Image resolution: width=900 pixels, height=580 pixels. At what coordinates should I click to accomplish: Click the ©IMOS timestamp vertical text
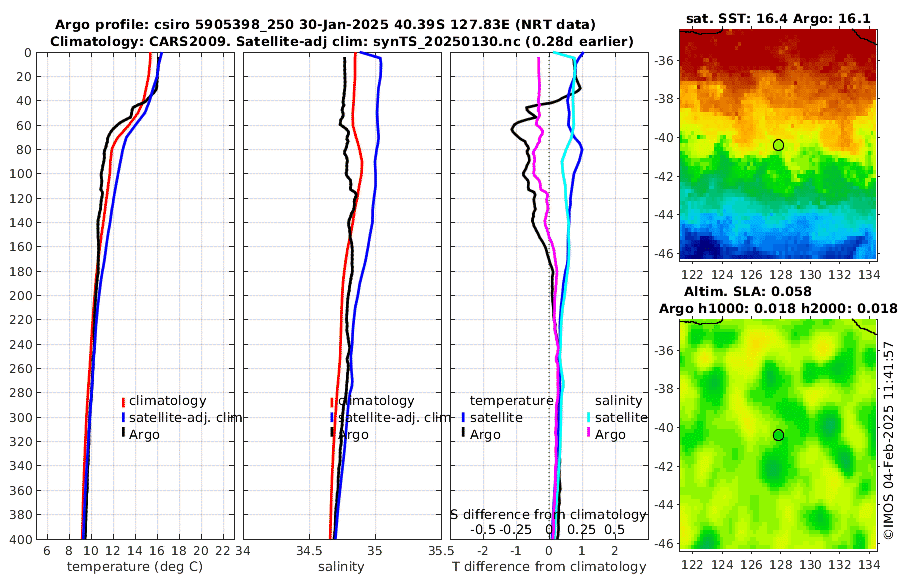coord(889,440)
